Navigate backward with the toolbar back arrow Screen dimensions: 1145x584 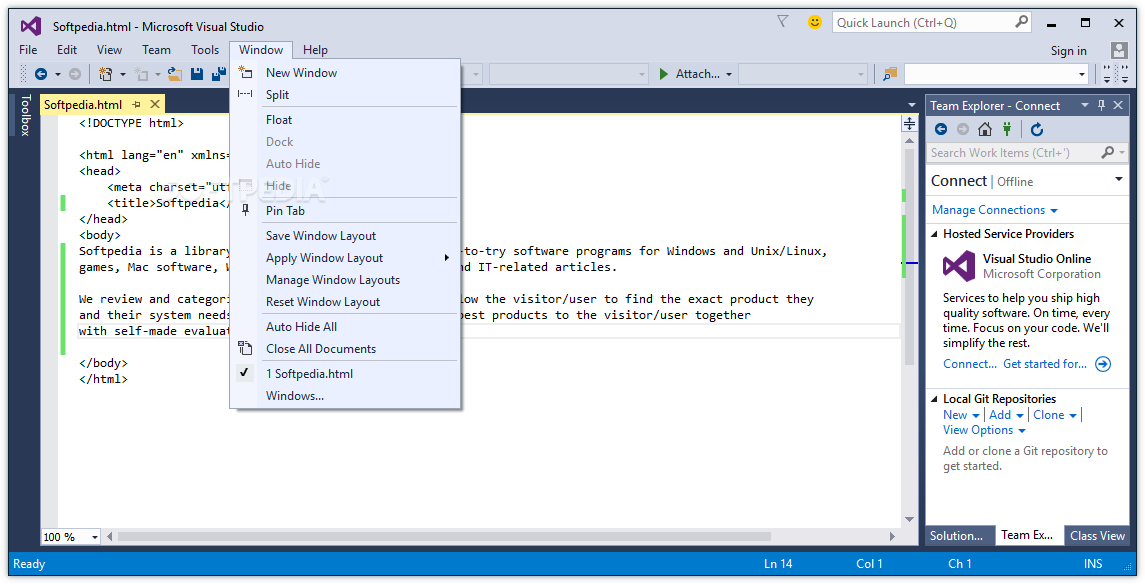pyautogui.click(x=41, y=74)
